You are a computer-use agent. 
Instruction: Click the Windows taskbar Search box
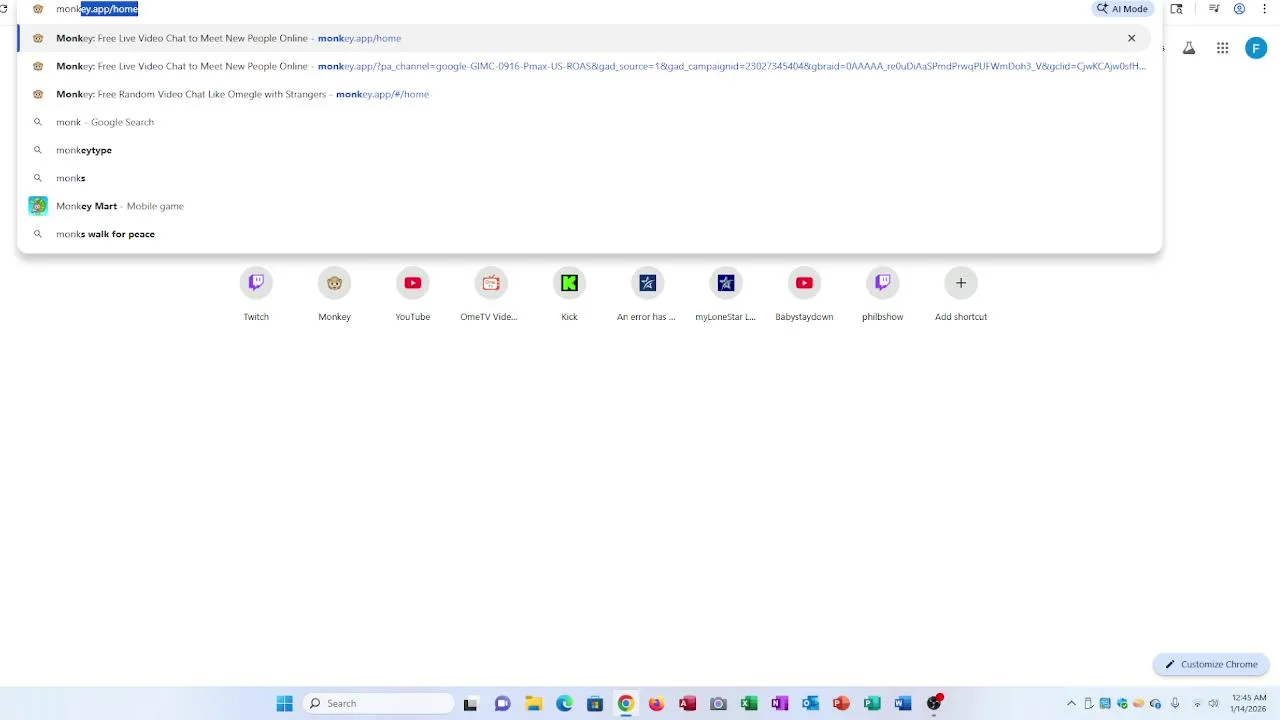377,703
